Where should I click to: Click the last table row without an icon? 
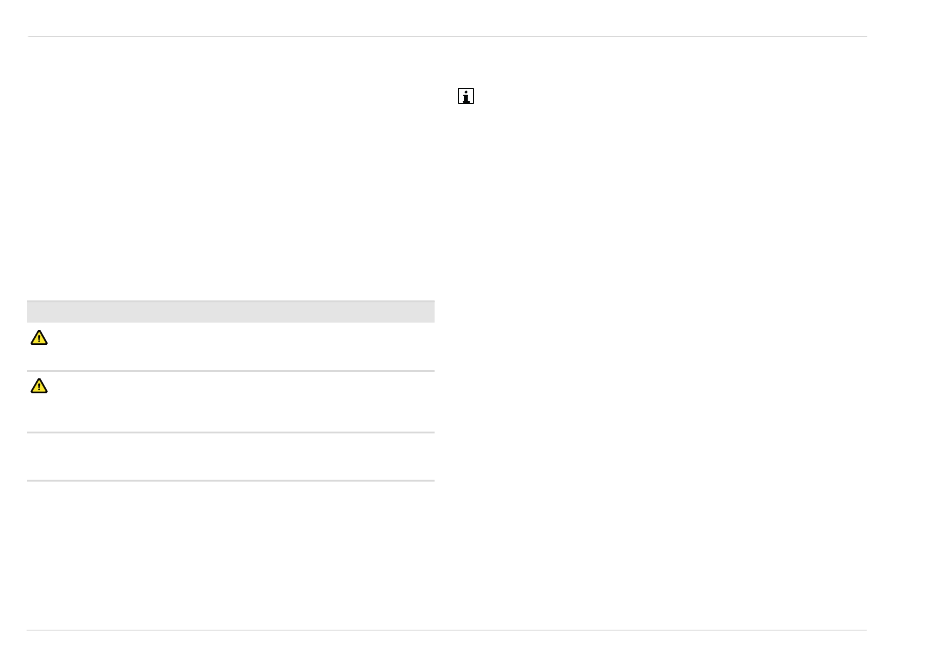tap(230, 456)
